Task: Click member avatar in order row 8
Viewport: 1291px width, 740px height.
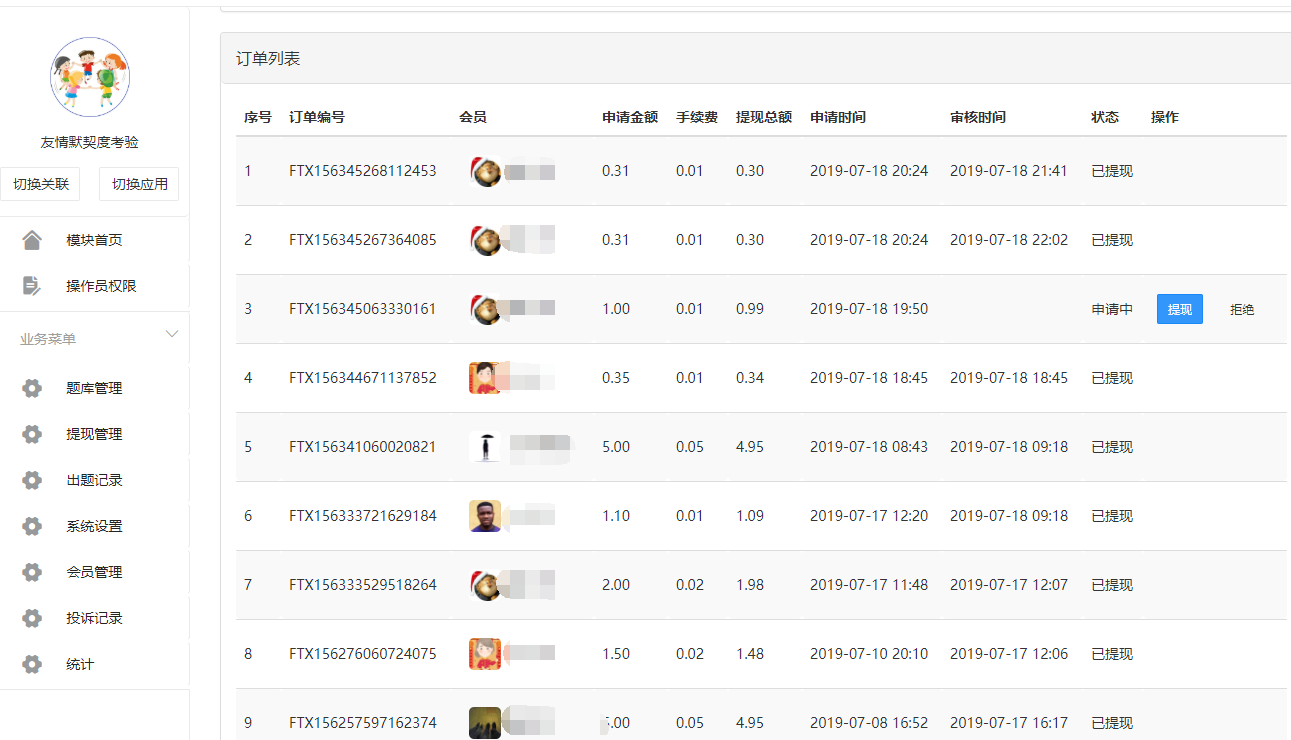Action: [485, 654]
